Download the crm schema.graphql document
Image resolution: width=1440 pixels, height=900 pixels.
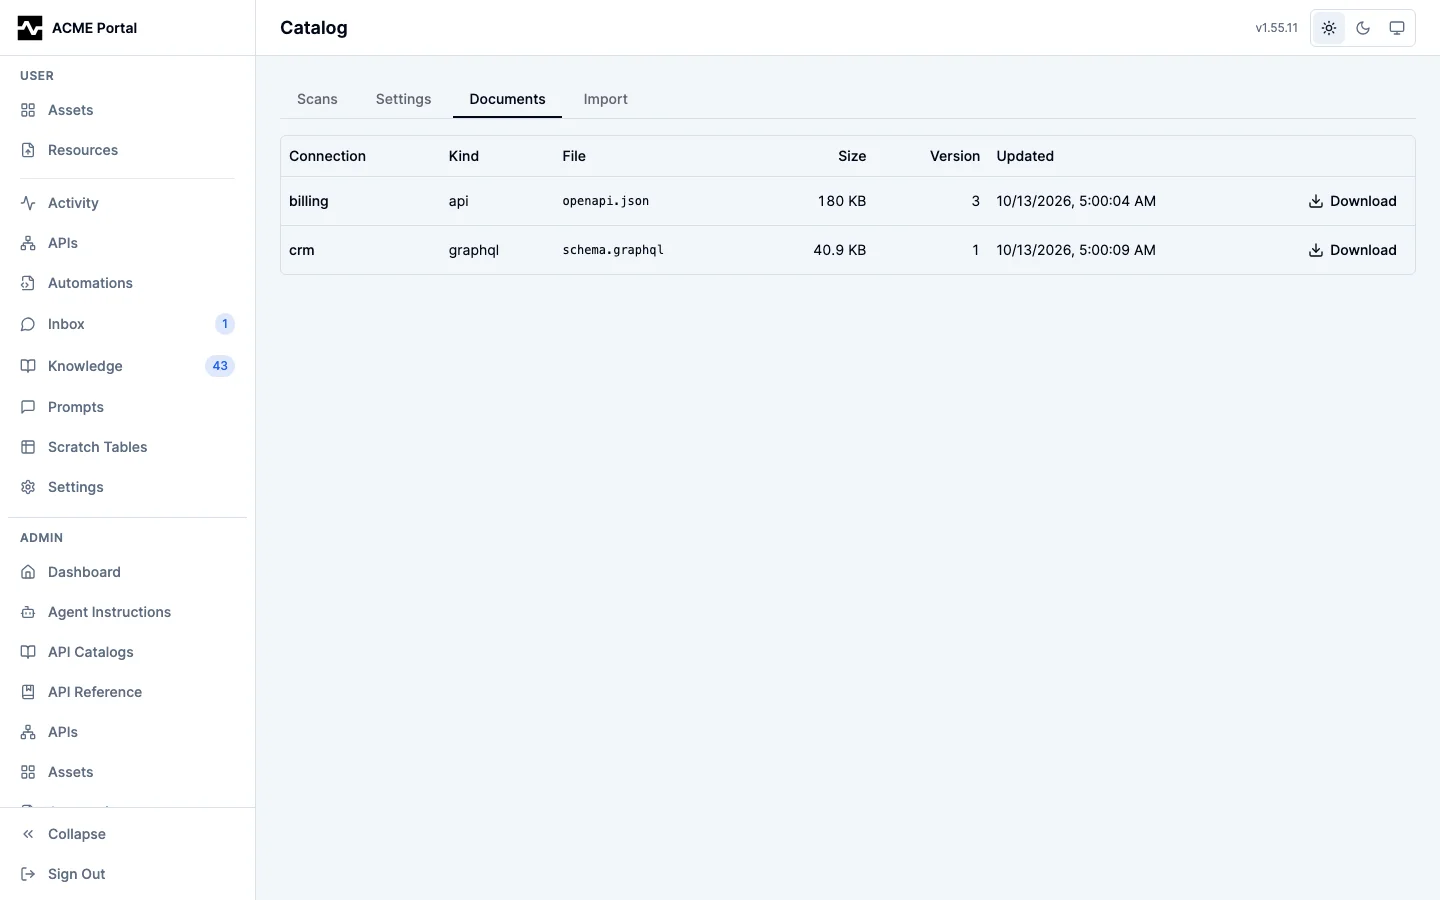coord(1352,250)
